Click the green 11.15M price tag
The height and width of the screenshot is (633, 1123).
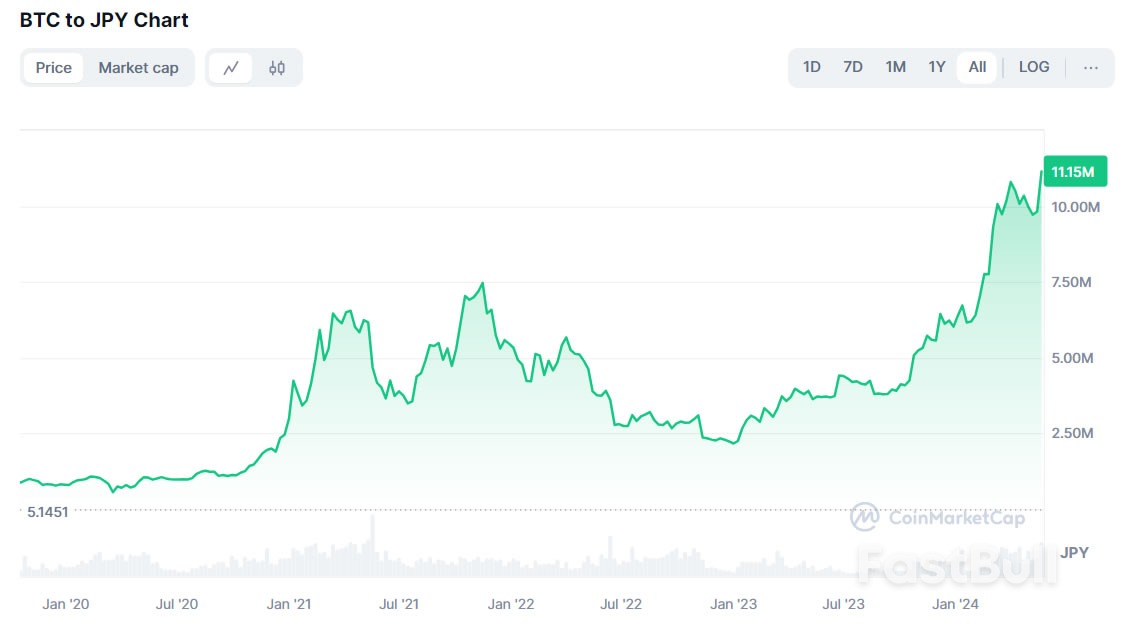pos(1075,171)
